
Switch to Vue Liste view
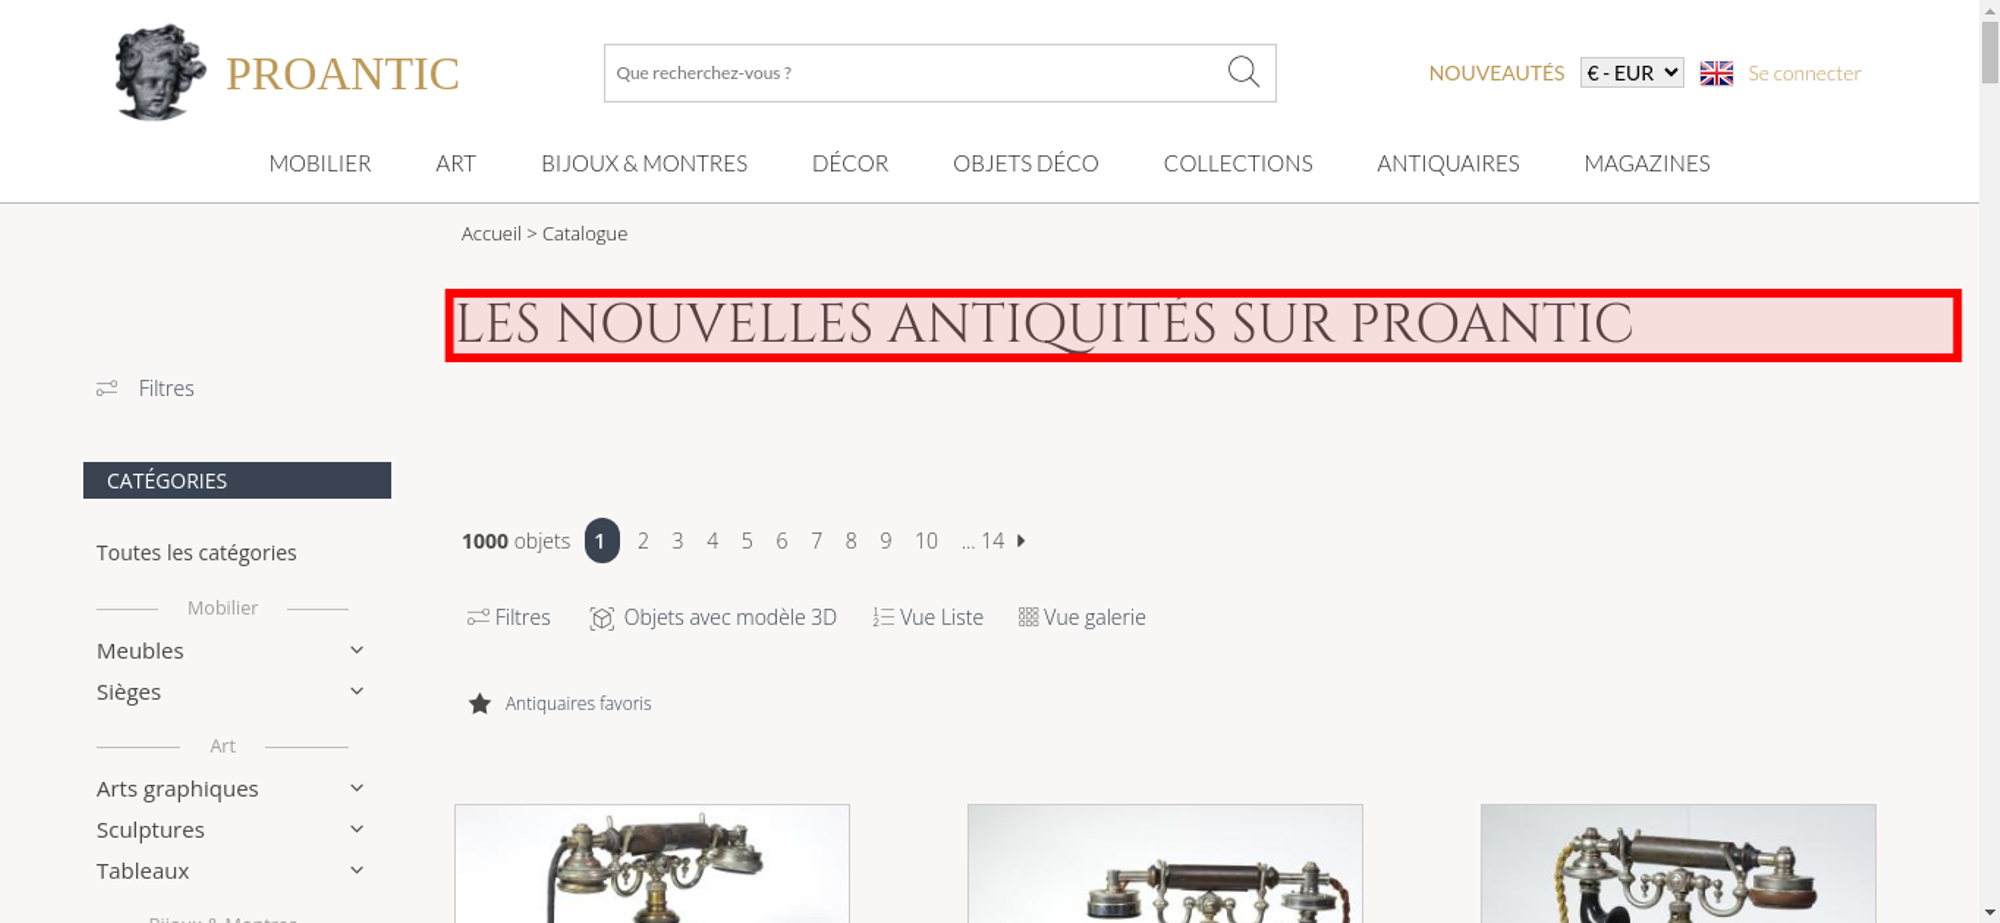point(928,618)
